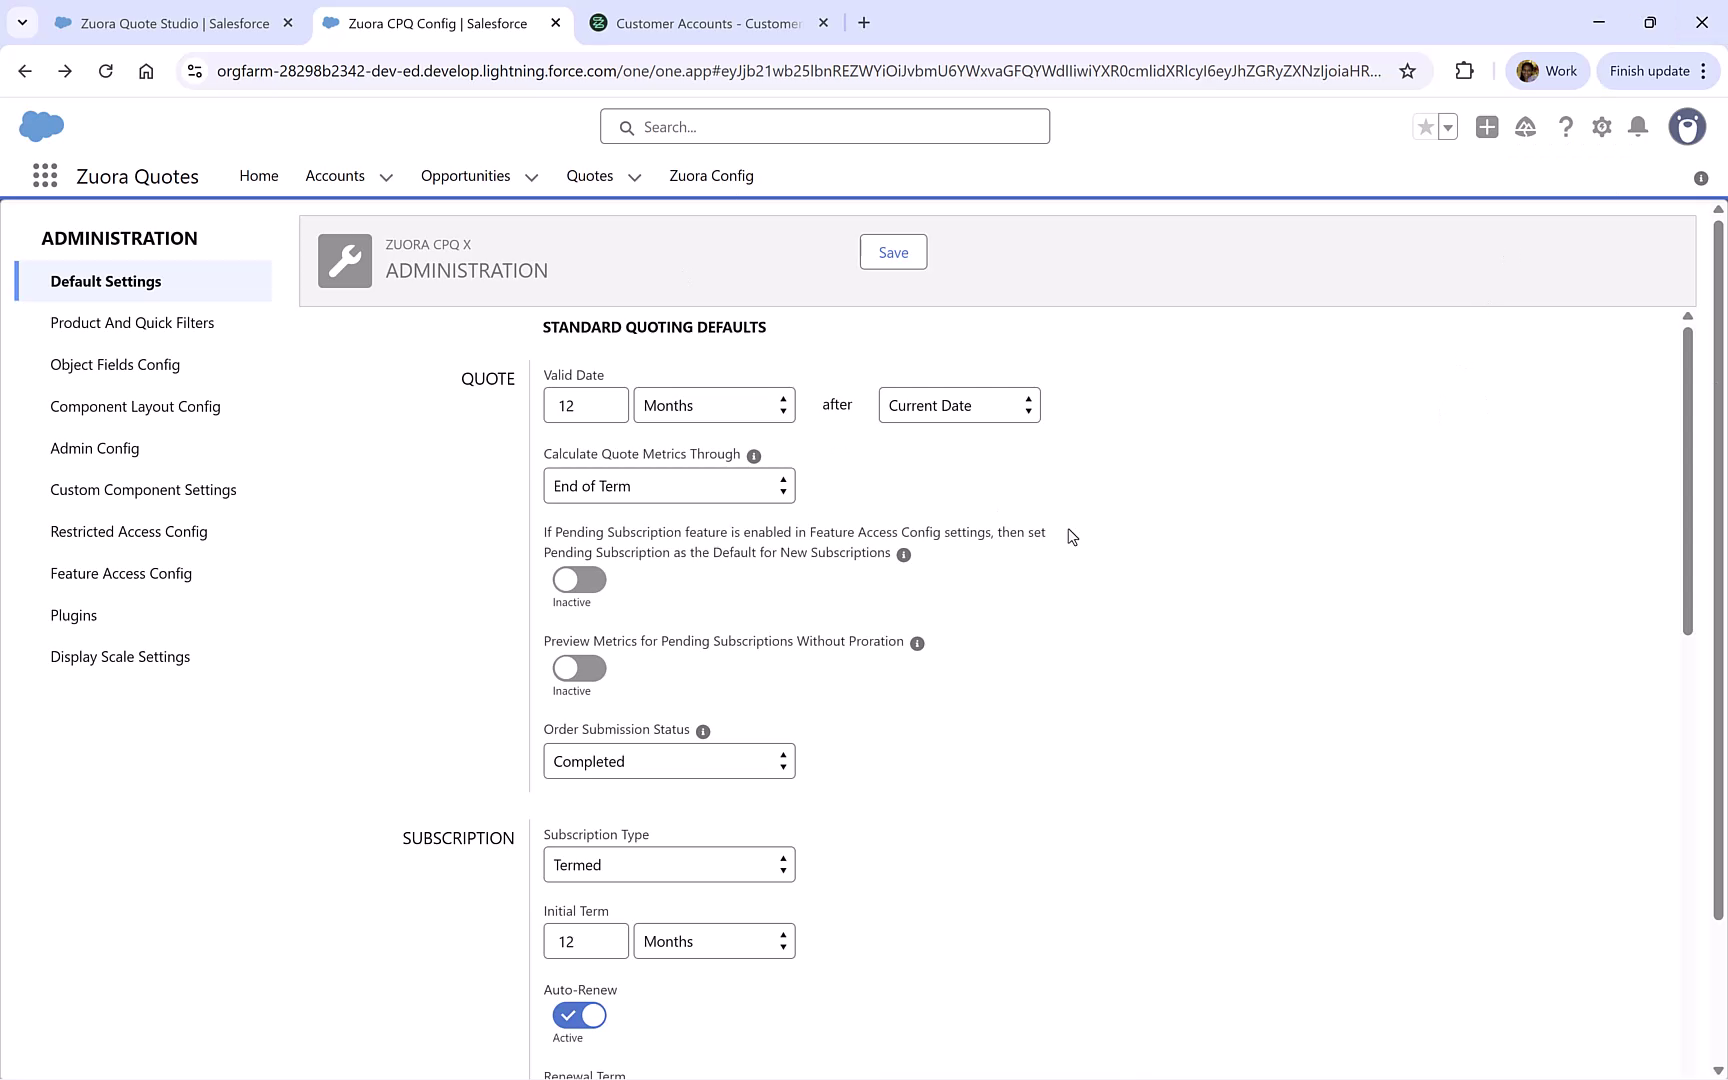The image size is (1728, 1080).
Task: Open Feature Access Config settings
Action: pos(121,573)
